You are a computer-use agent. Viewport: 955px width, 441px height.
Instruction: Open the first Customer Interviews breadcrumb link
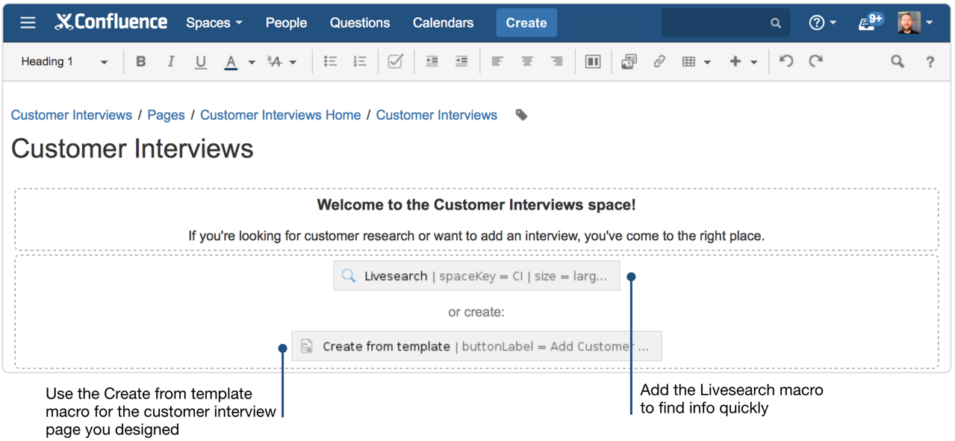(x=71, y=115)
